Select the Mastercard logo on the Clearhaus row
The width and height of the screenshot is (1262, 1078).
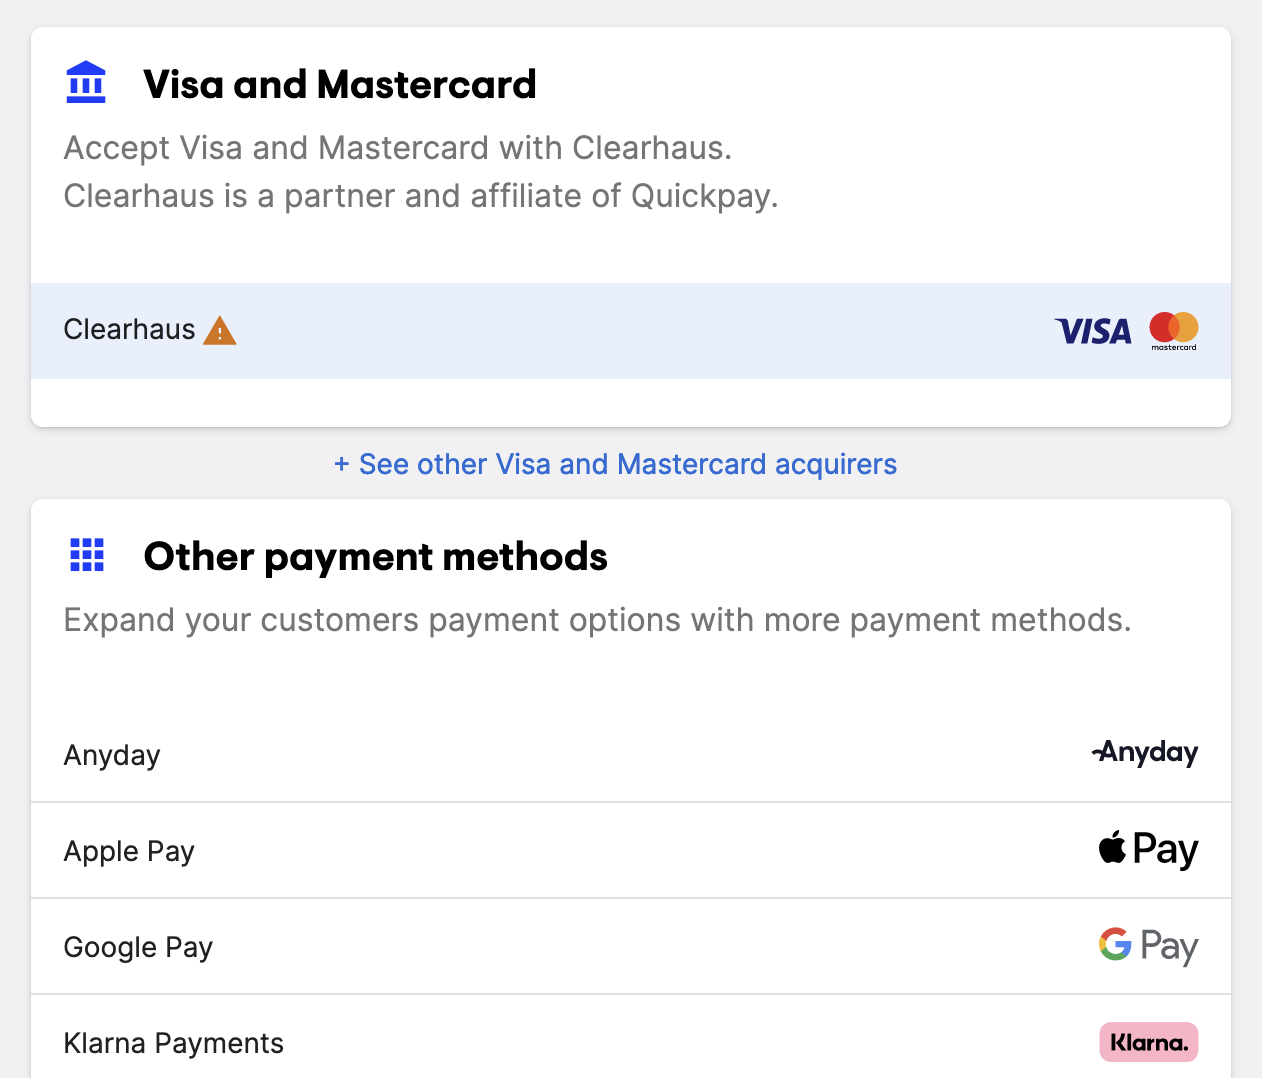coord(1172,331)
